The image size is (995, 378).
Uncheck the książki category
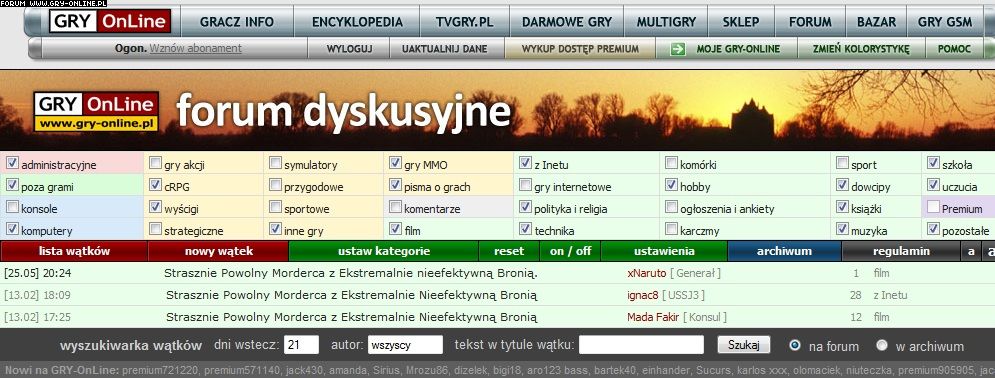tap(842, 207)
